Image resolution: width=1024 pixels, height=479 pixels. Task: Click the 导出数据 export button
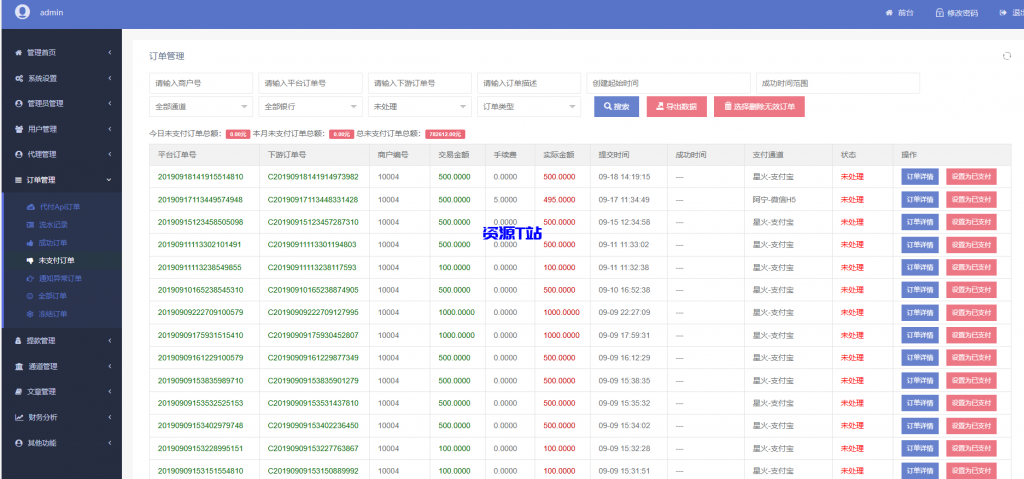coord(677,107)
